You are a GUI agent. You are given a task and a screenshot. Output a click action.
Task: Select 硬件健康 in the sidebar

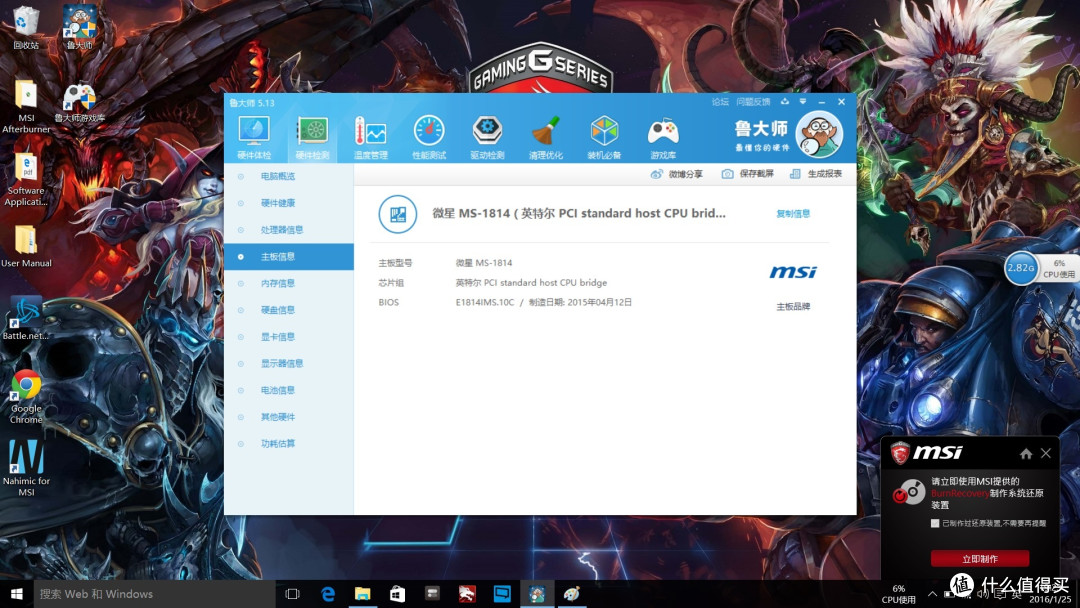(289, 203)
